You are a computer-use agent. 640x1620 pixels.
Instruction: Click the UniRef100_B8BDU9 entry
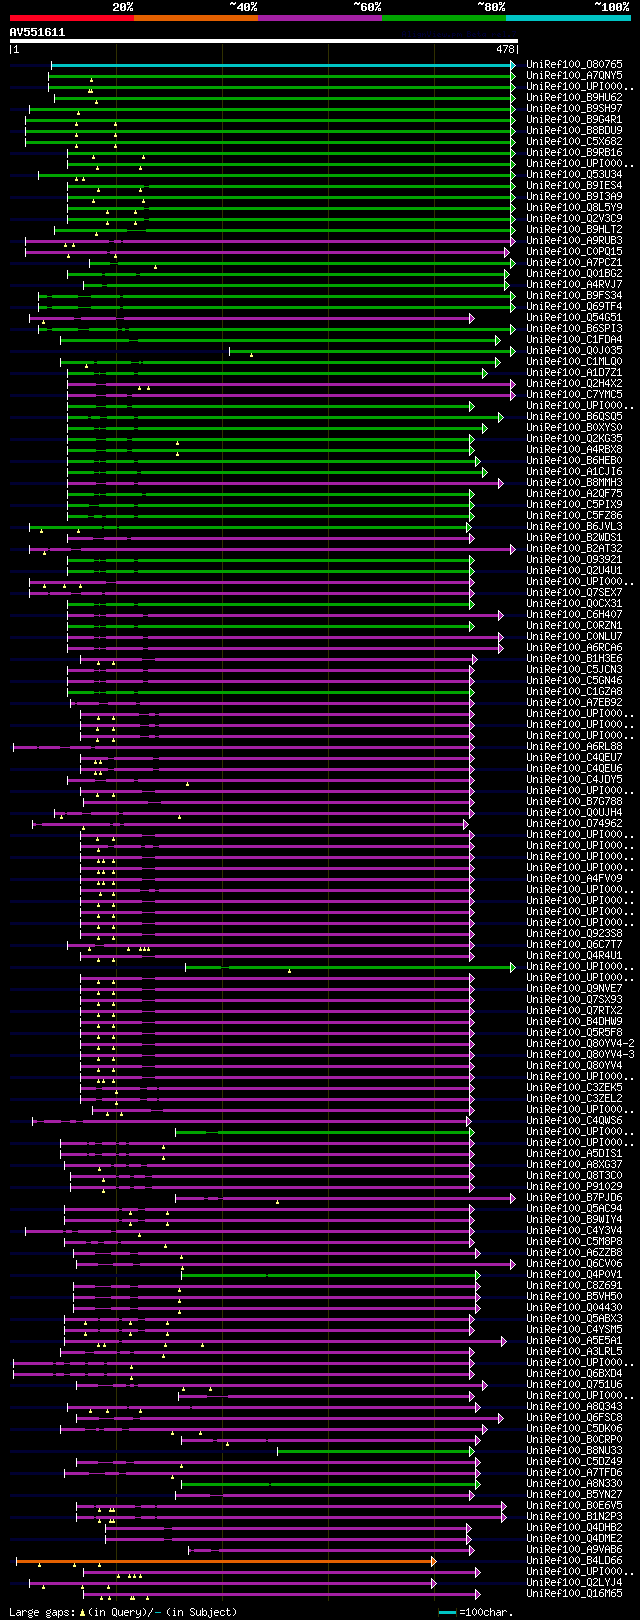tap(574, 130)
